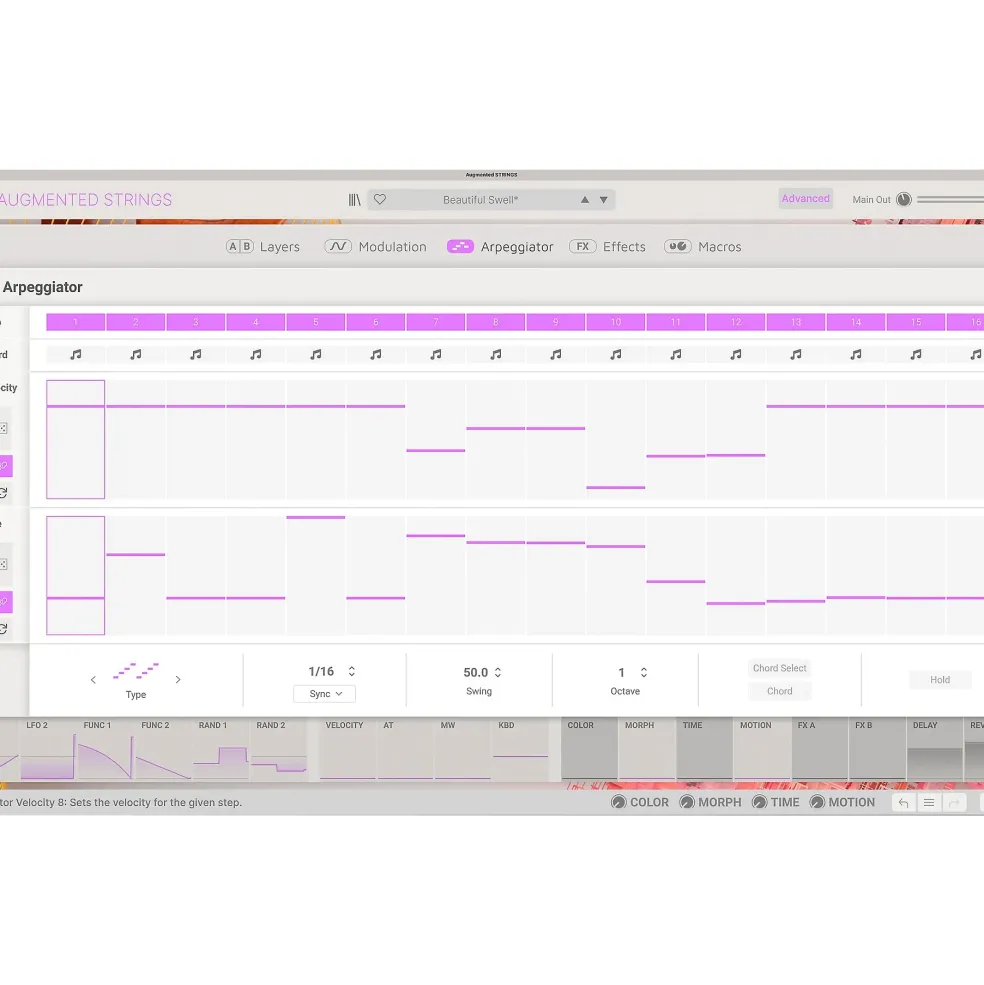Image resolution: width=984 pixels, height=985 pixels.
Task: Switch to the Modulation tab
Action: tap(375, 247)
